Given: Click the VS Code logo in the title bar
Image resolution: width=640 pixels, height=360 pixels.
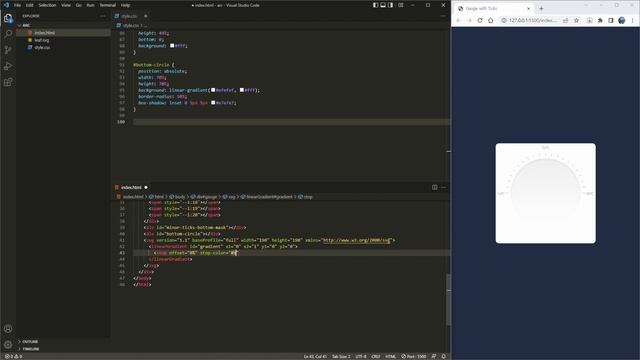Looking at the screenshot, I should [6, 5].
